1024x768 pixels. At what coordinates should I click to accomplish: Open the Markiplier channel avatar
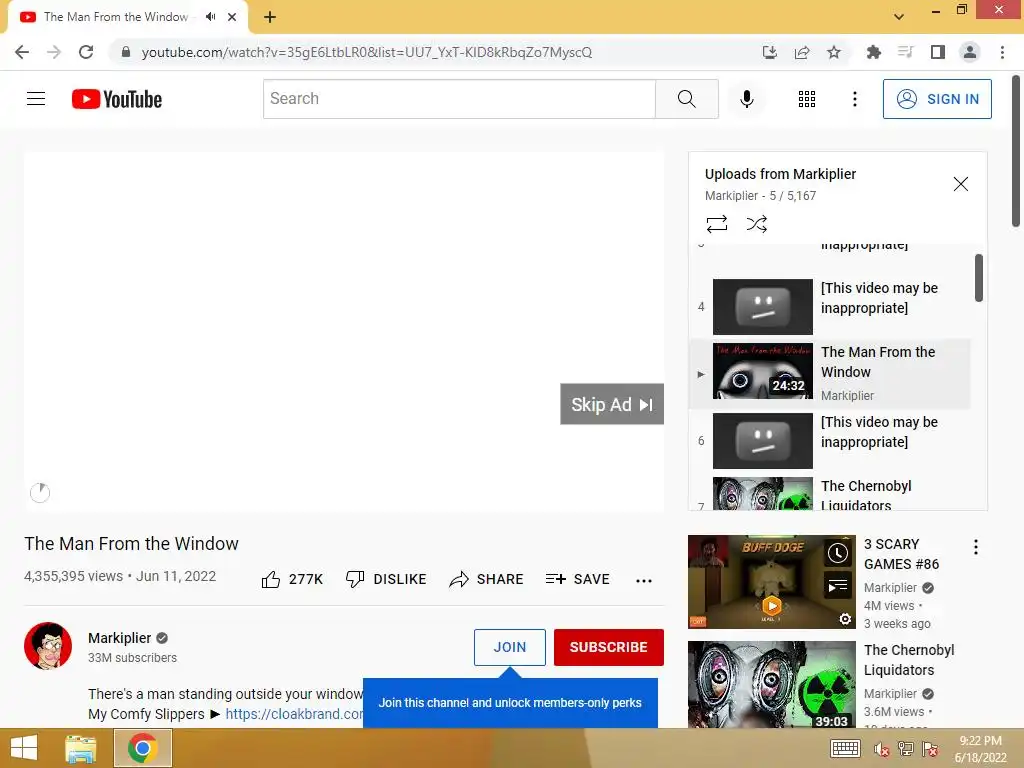pos(48,646)
